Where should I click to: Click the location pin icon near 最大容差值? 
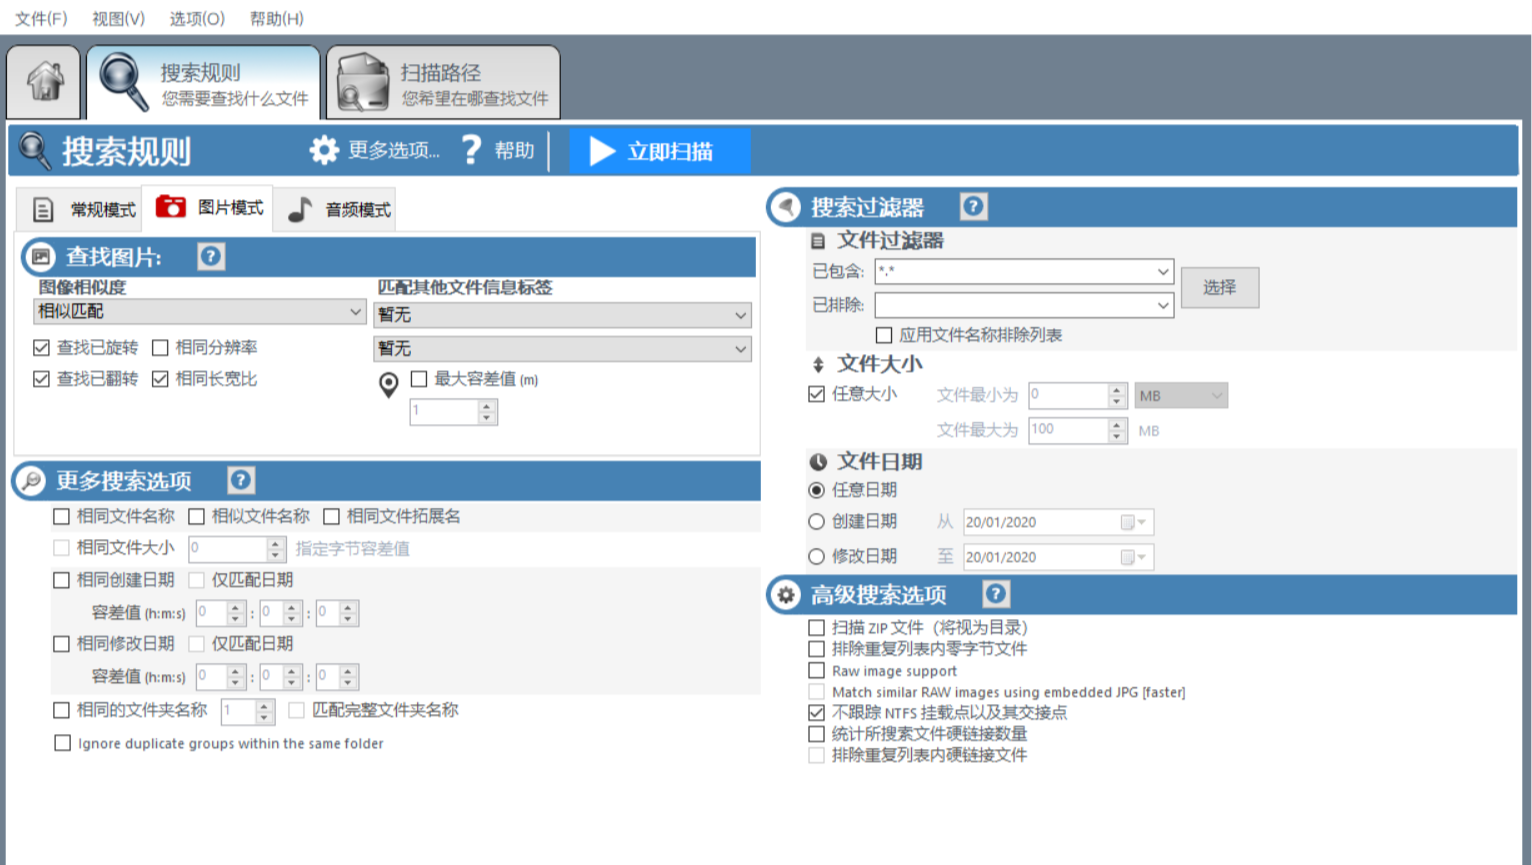[388, 386]
